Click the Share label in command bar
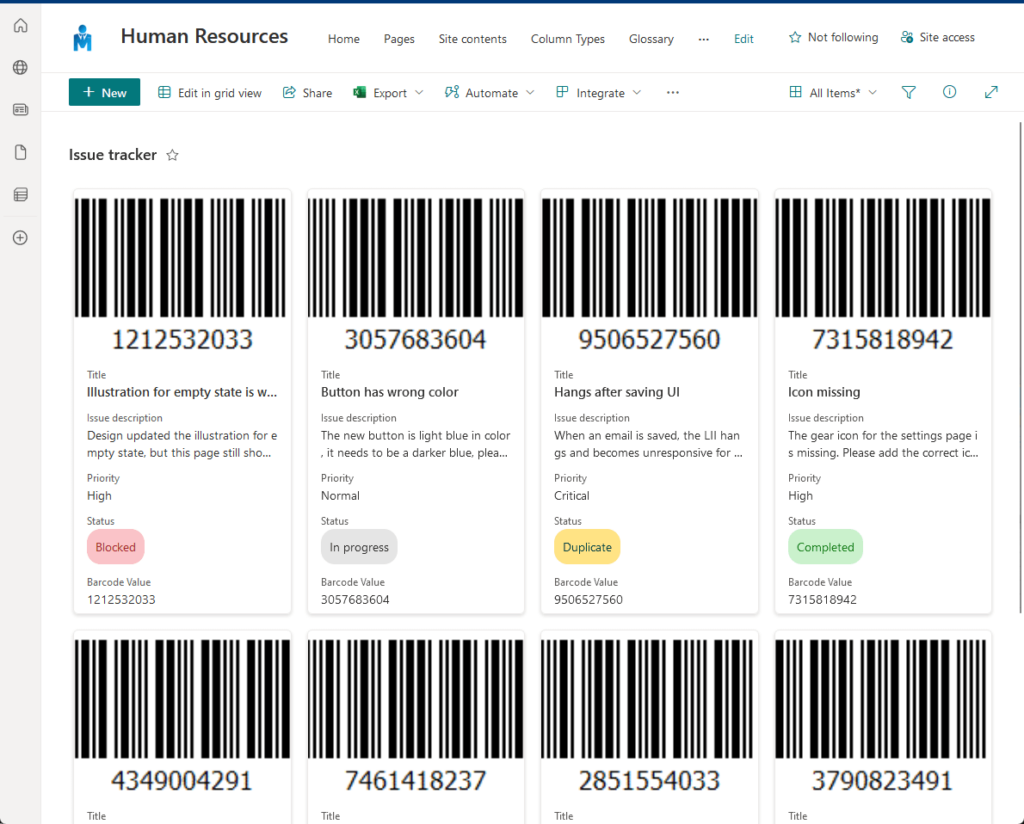 point(317,93)
